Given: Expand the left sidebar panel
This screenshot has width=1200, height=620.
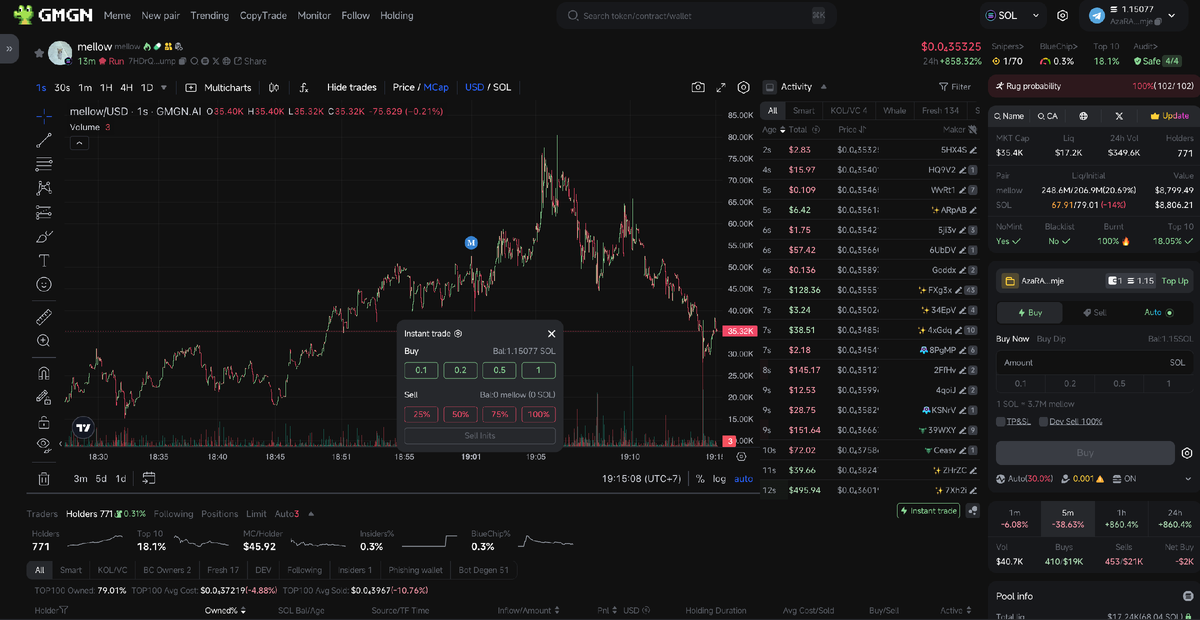Looking at the screenshot, I should click(9, 47).
